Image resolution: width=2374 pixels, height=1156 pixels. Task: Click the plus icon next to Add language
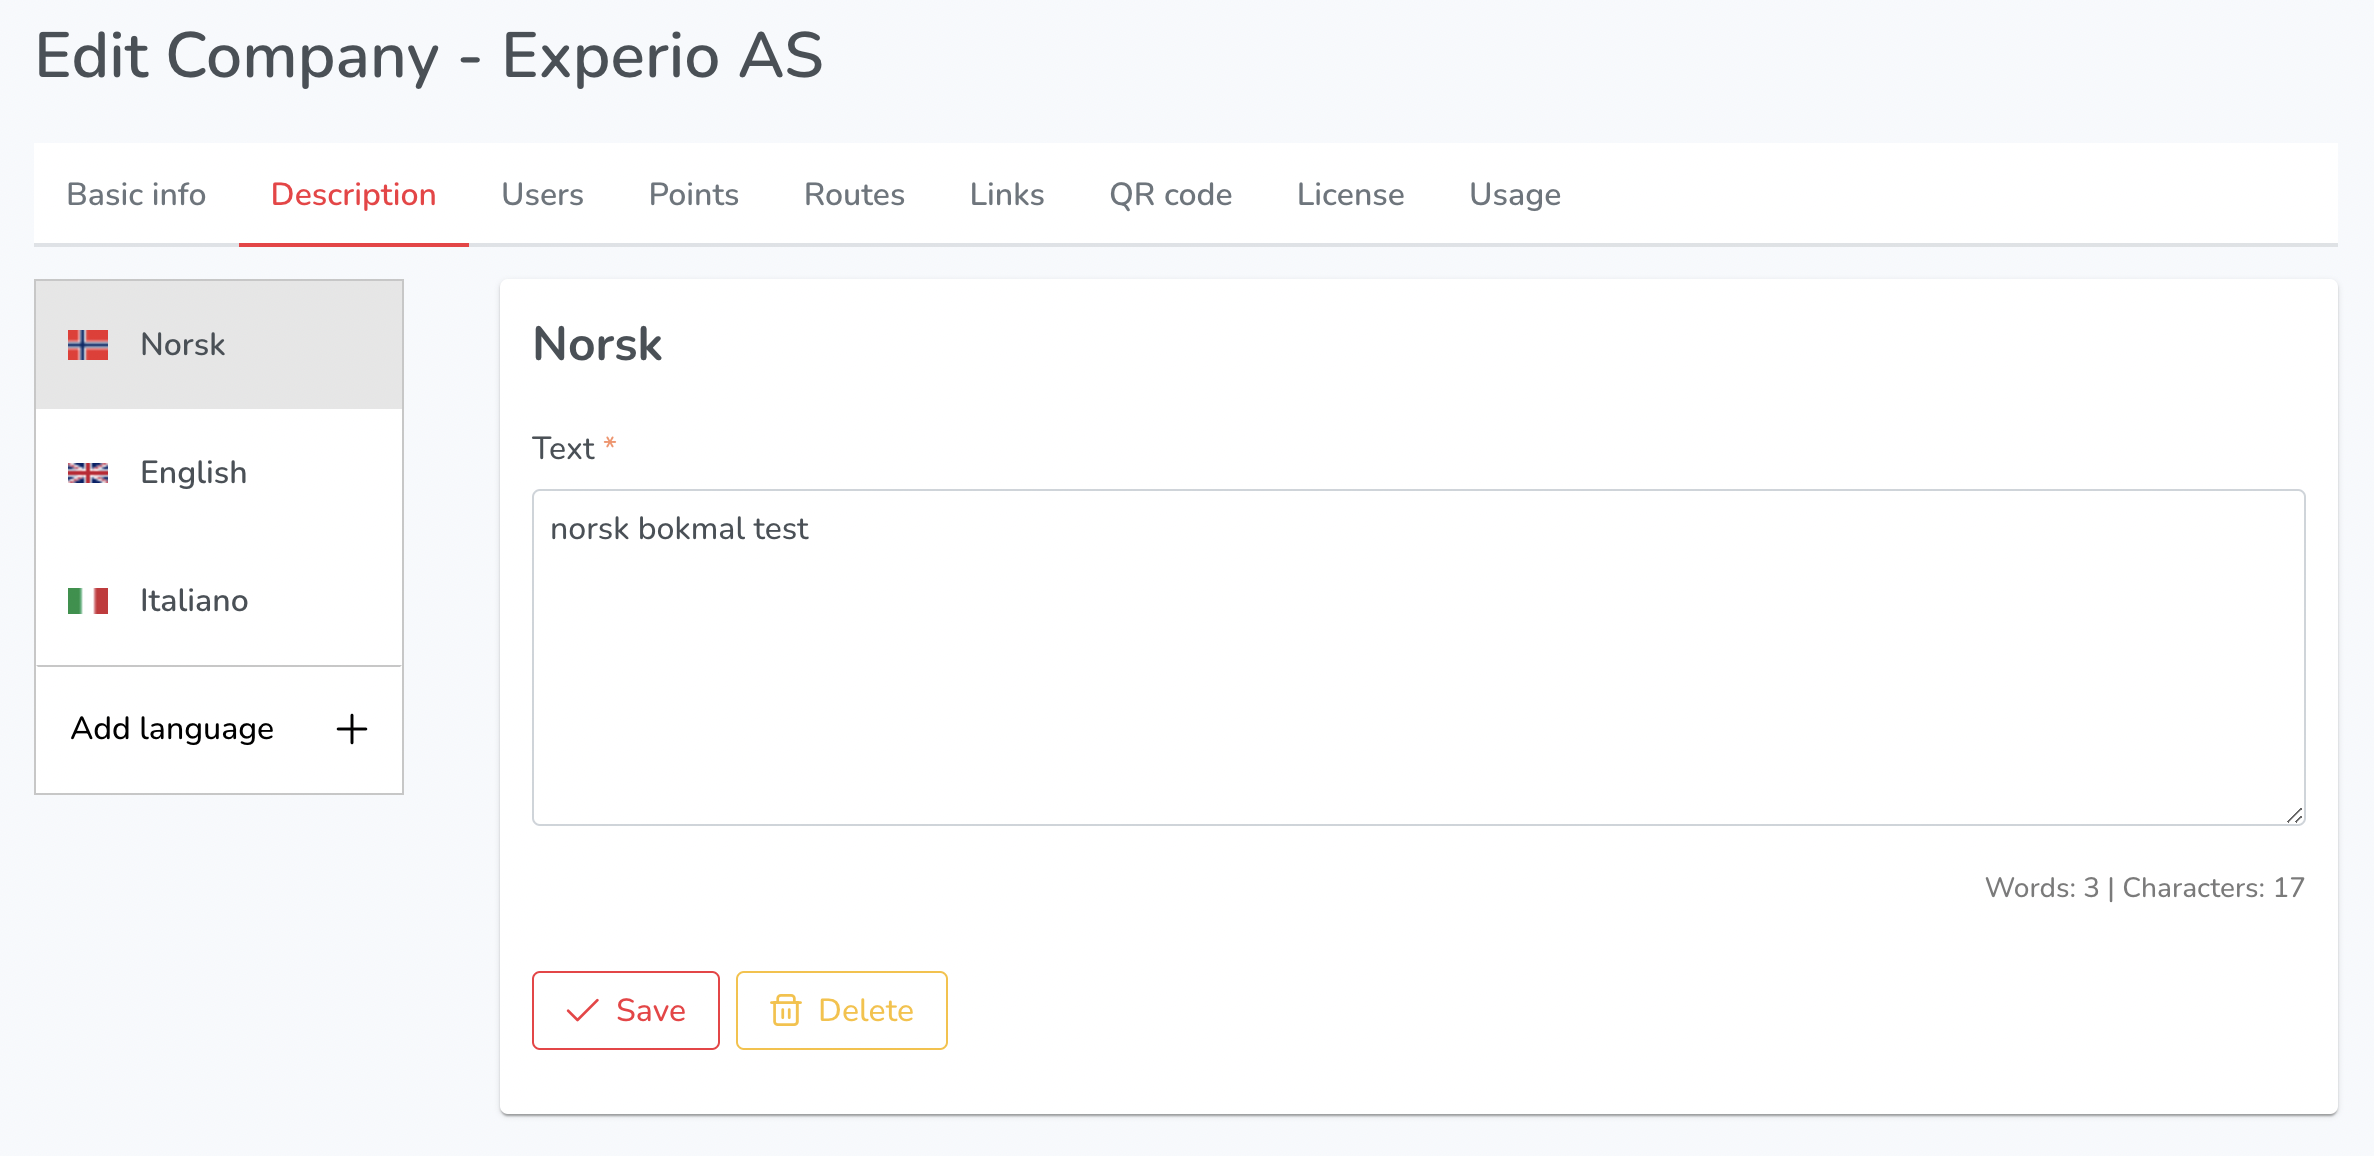click(352, 729)
